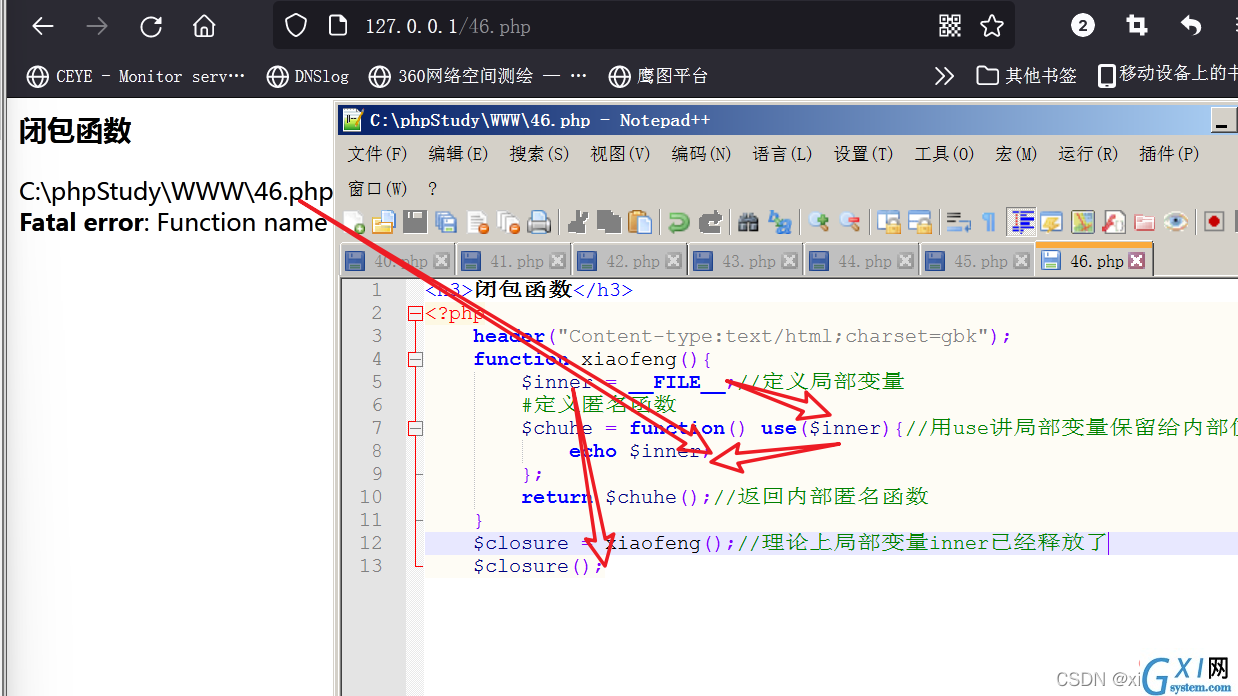This screenshot has height=696, width=1238.
Task: Open Folder as Workspace icon
Action: point(1144,222)
